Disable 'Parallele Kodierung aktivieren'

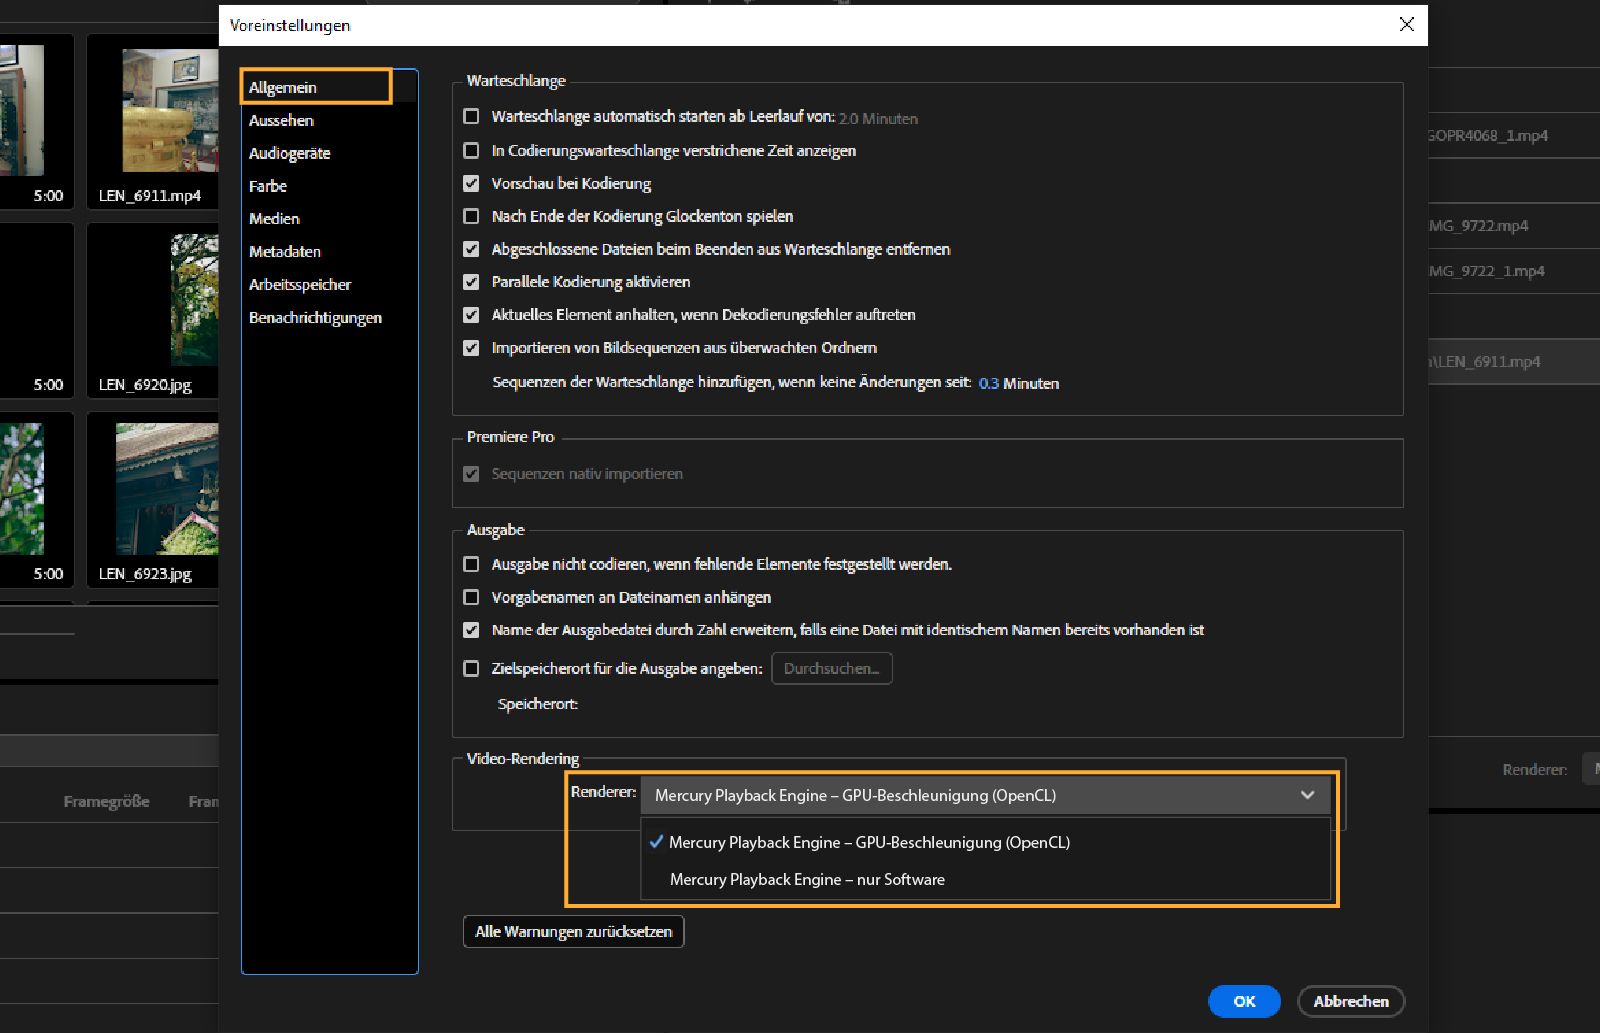click(471, 282)
